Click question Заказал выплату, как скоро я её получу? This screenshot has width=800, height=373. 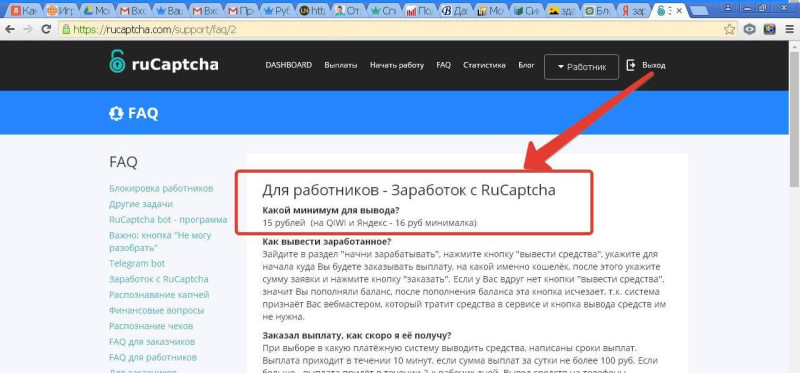click(357, 335)
